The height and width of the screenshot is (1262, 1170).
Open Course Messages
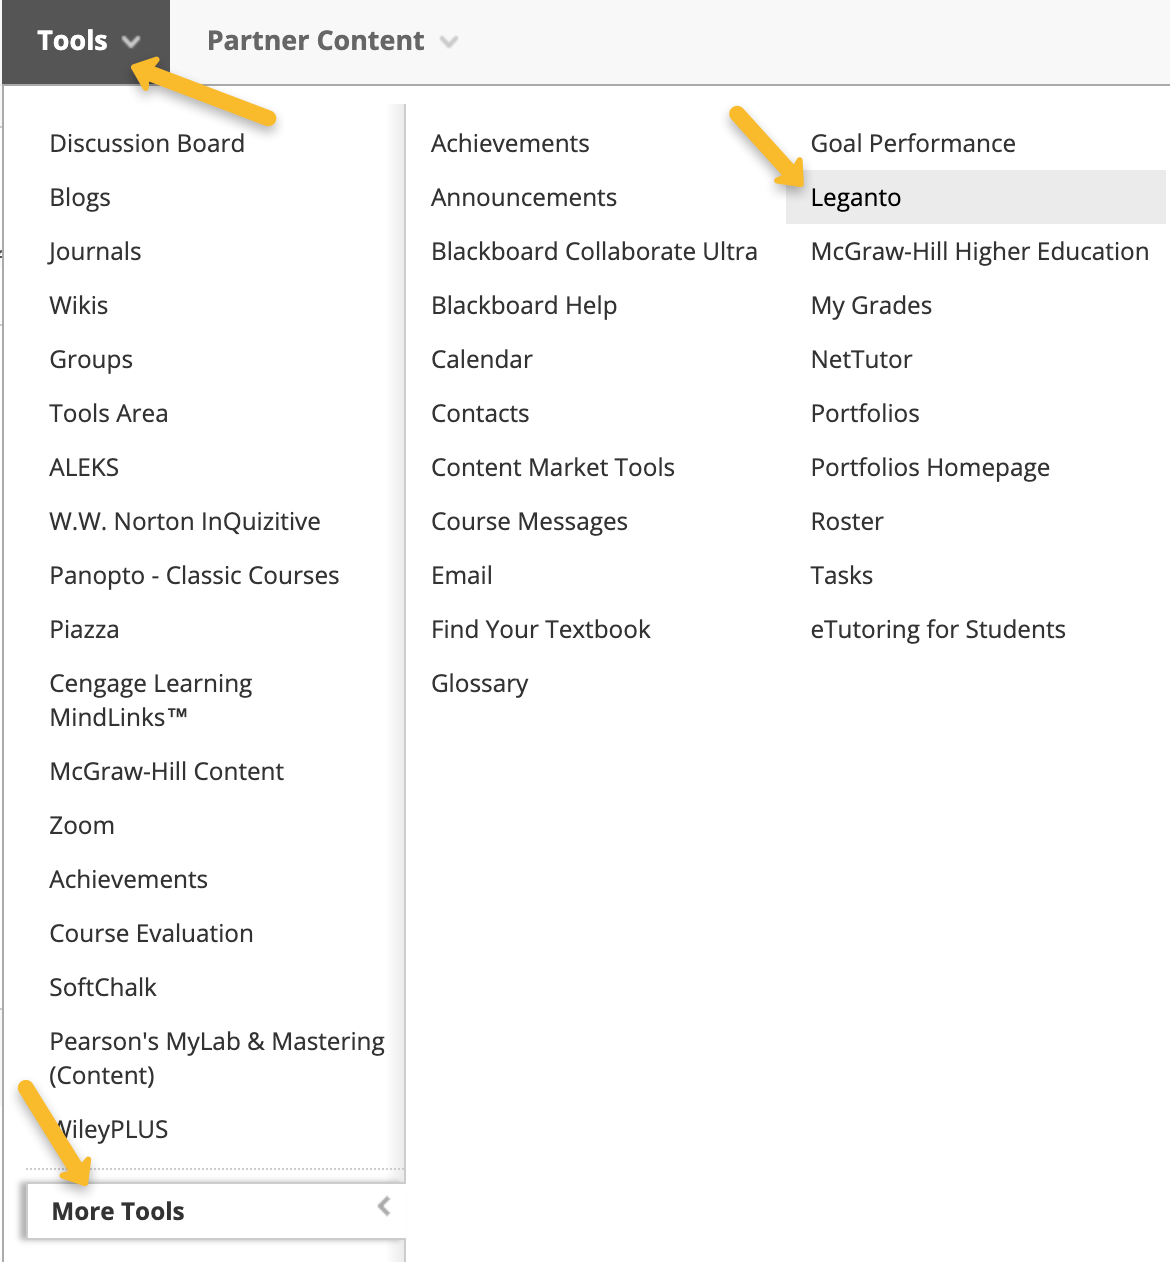[529, 521]
